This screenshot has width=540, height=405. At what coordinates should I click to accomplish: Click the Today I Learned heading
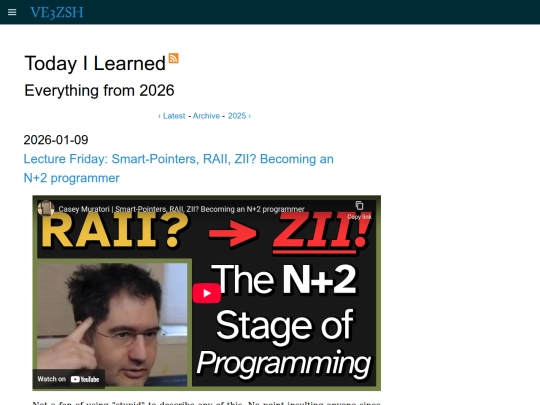pos(95,63)
